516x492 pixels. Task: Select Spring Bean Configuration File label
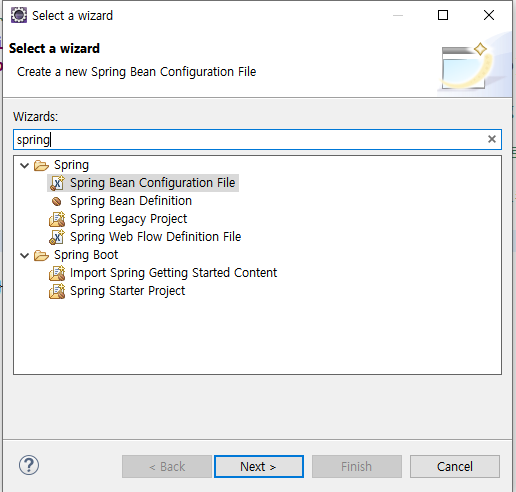pos(152,183)
